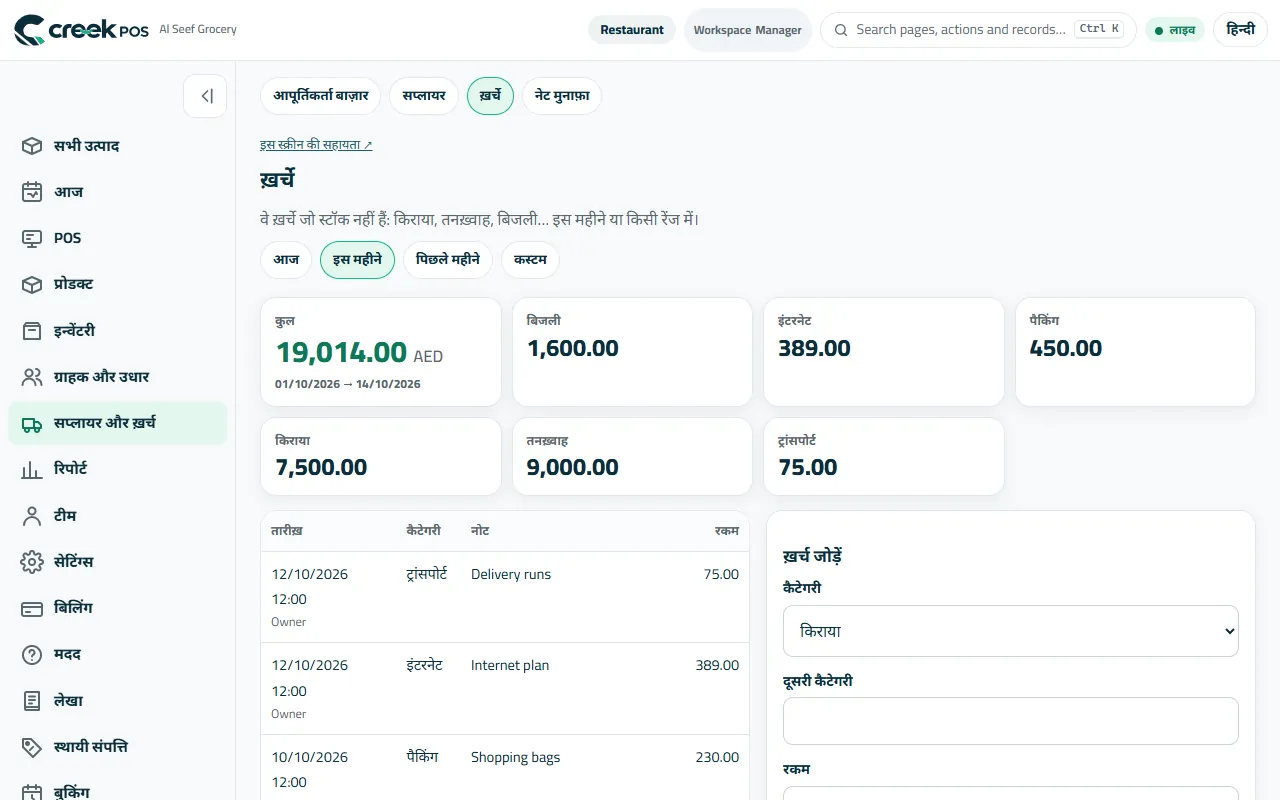Click the Restaurant button in header
Image resolution: width=1280 pixels, height=800 pixels.
click(632, 30)
